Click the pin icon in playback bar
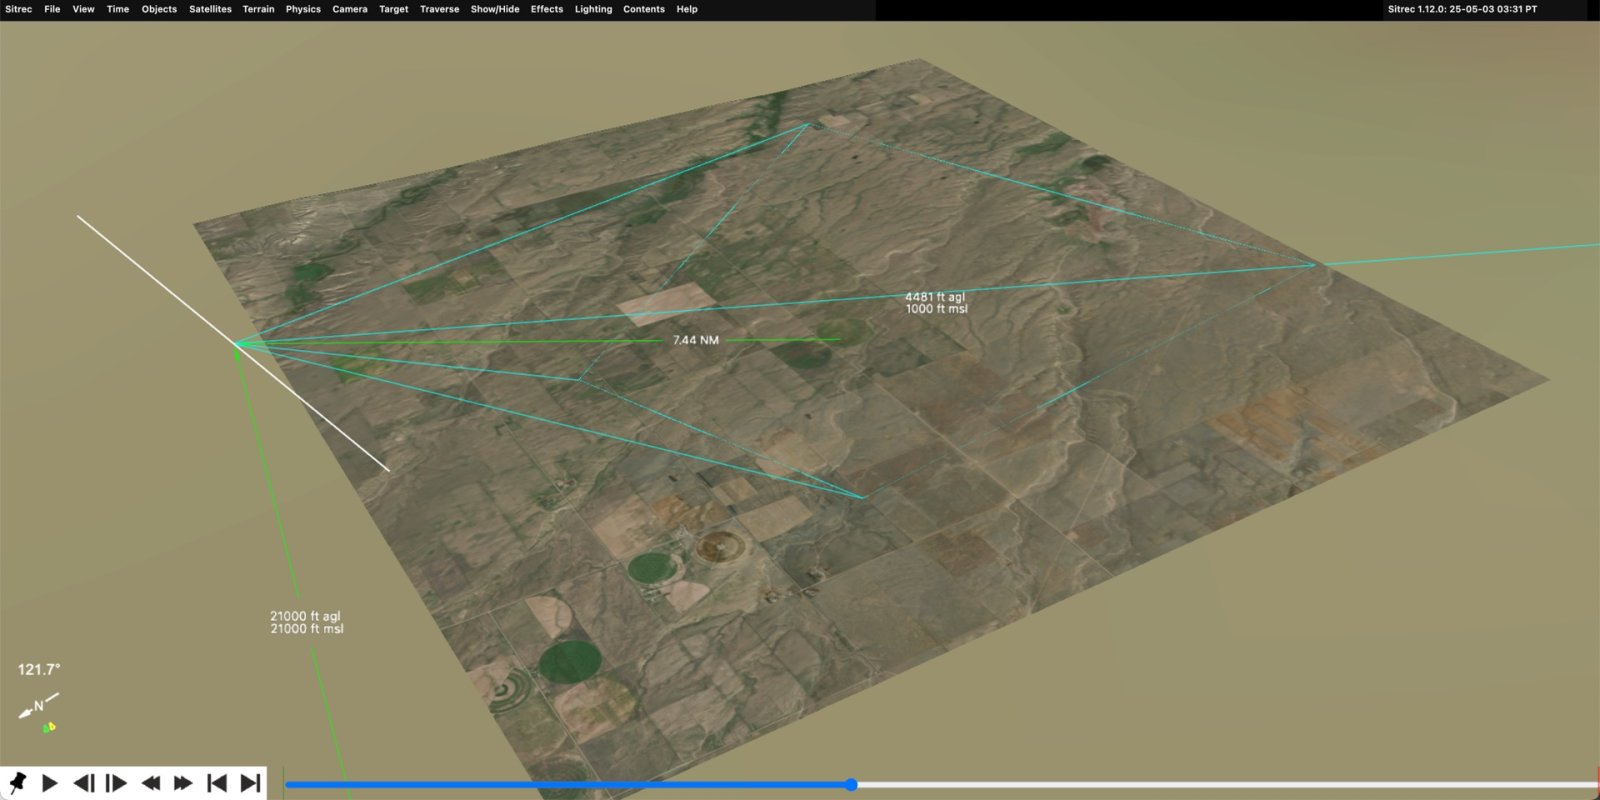This screenshot has width=1600, height=800. pyautogui.click(x=17, y=782)
